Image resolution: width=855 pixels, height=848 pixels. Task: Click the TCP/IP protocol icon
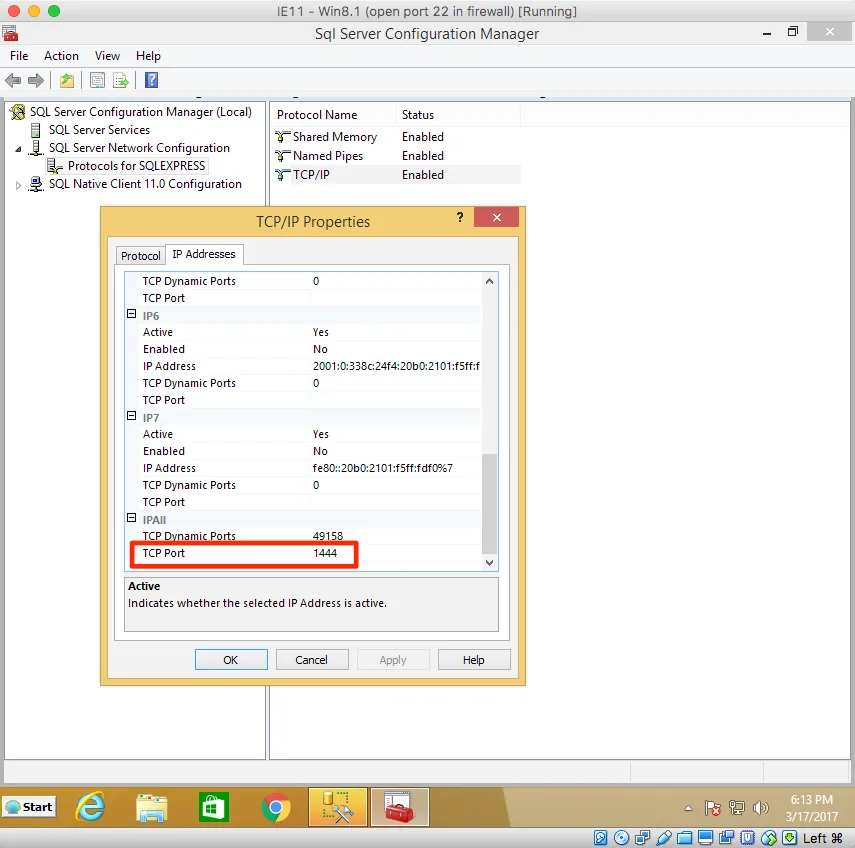[282, 175]
